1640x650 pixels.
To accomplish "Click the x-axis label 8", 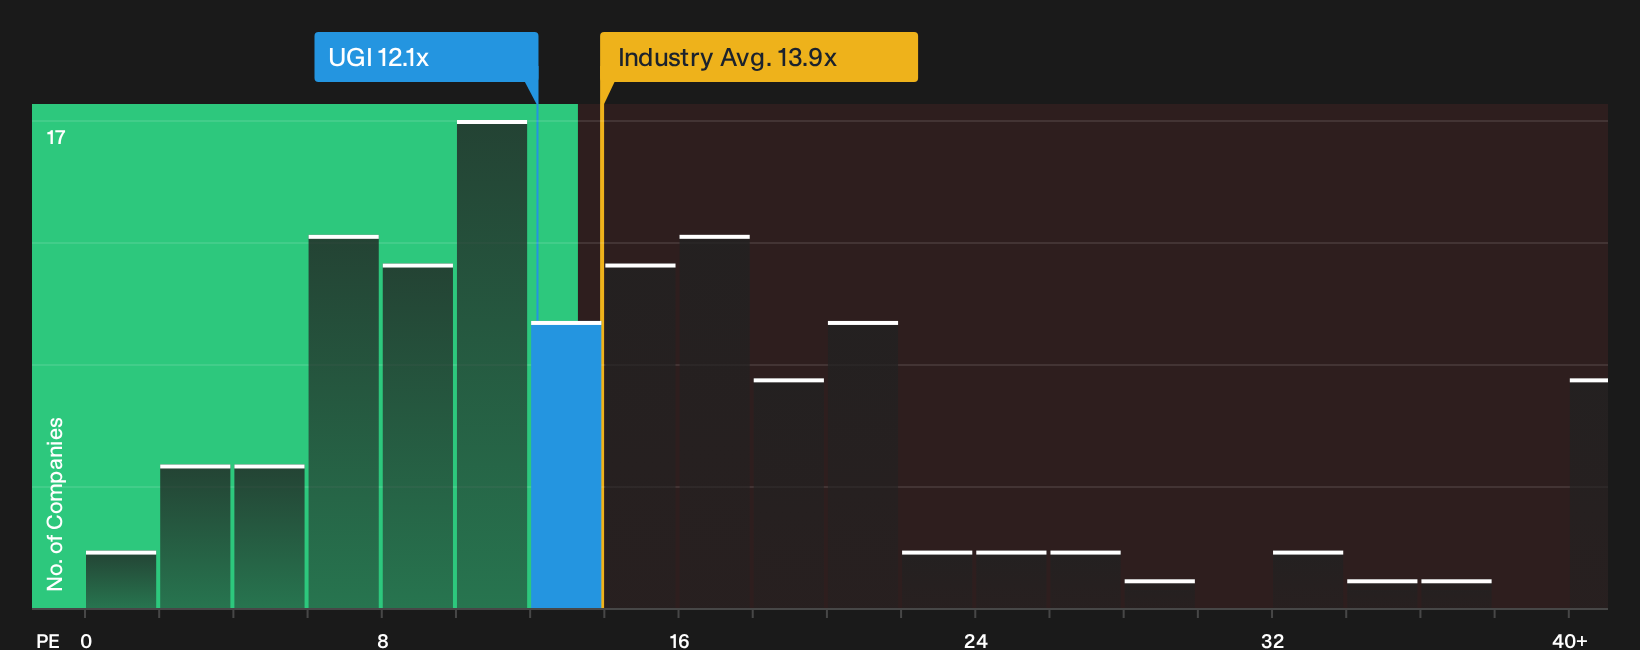I will 382,640.
